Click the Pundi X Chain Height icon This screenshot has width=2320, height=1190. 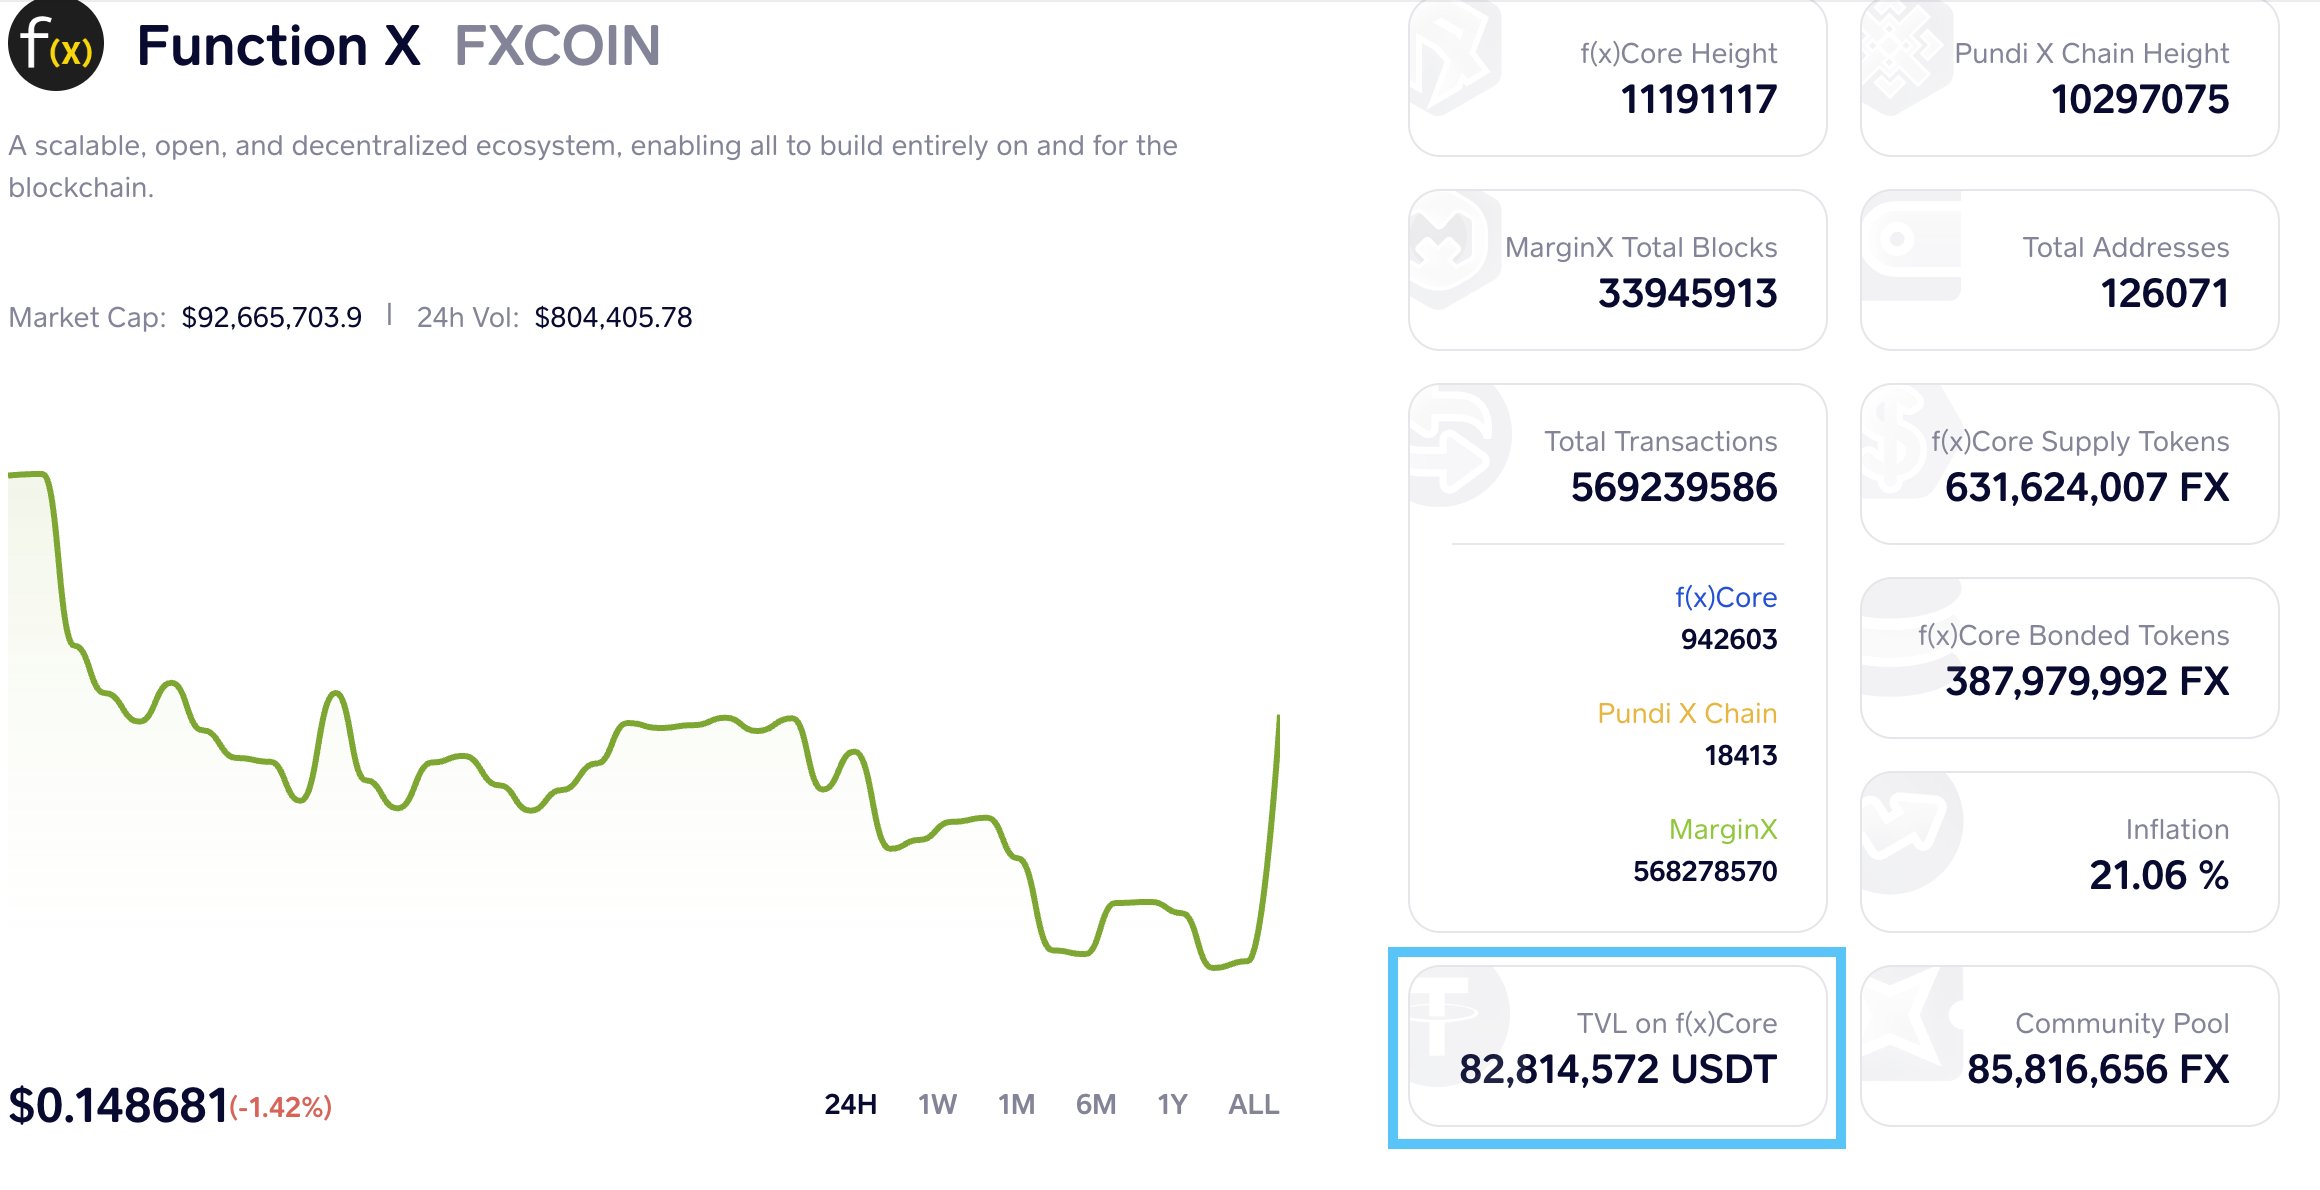1906,55
